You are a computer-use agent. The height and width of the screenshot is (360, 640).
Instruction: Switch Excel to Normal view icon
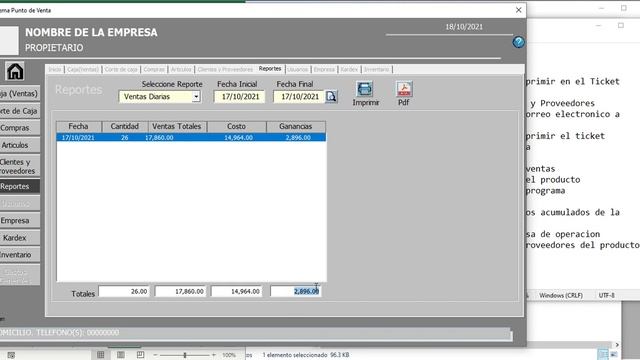100,355
